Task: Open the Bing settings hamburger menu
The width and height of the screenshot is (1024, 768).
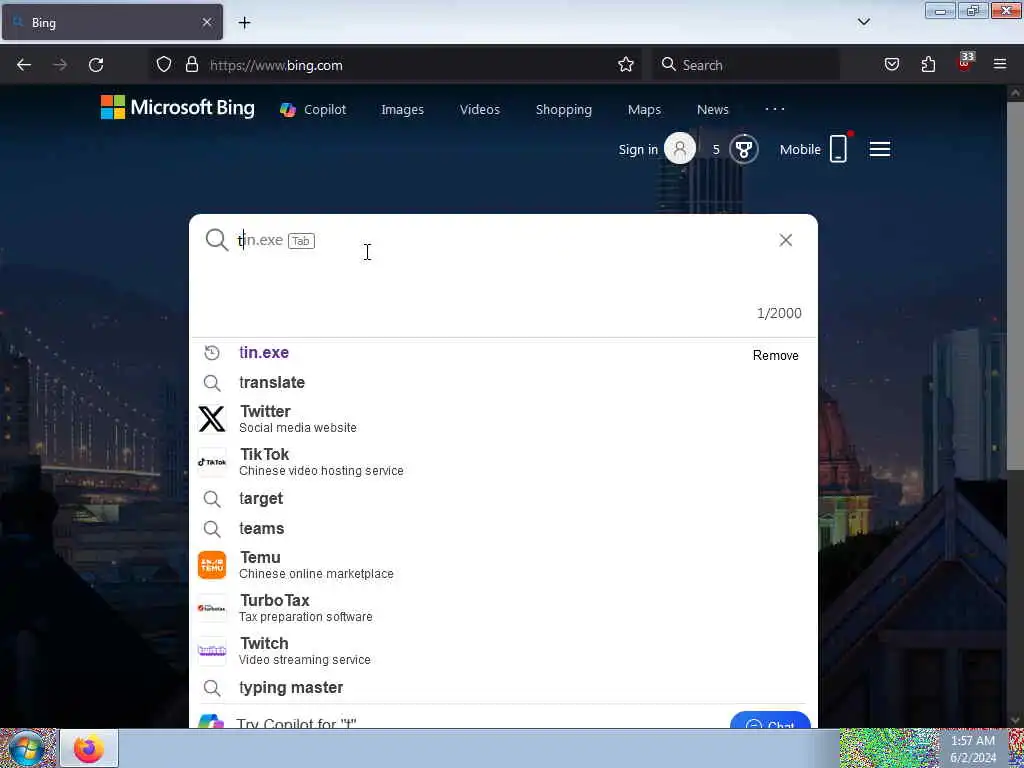Action: (880, 150)
